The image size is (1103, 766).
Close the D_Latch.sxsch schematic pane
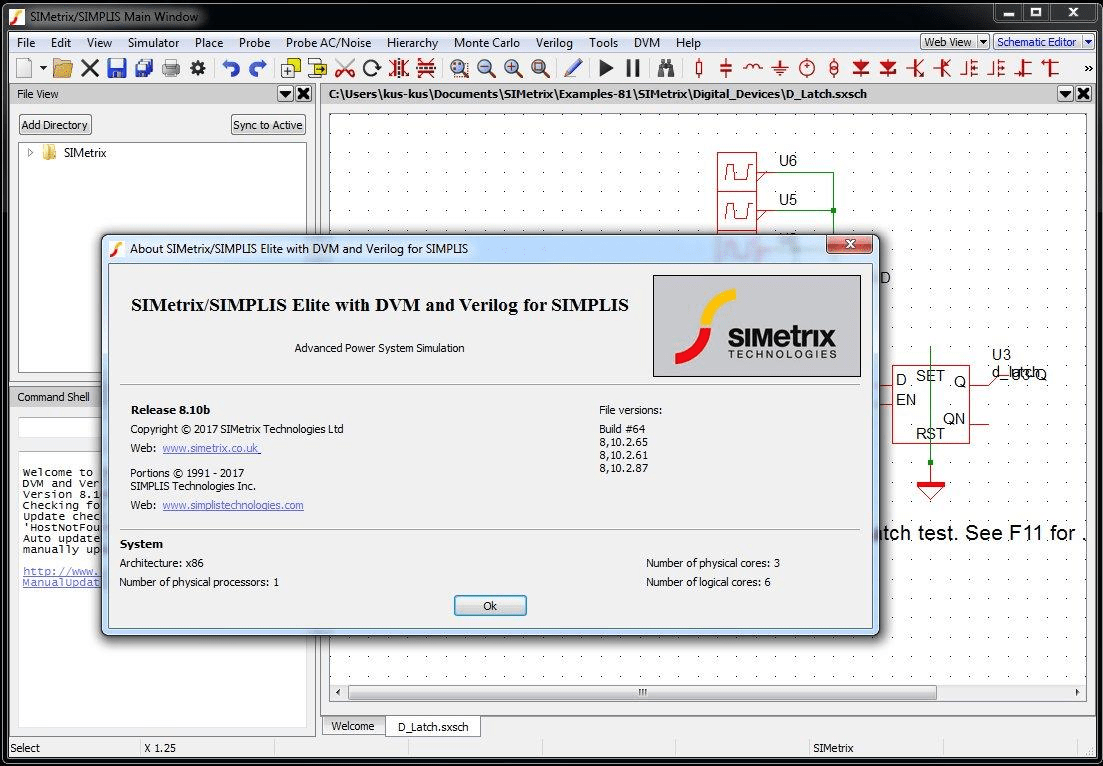click(x=1084, y=94)
